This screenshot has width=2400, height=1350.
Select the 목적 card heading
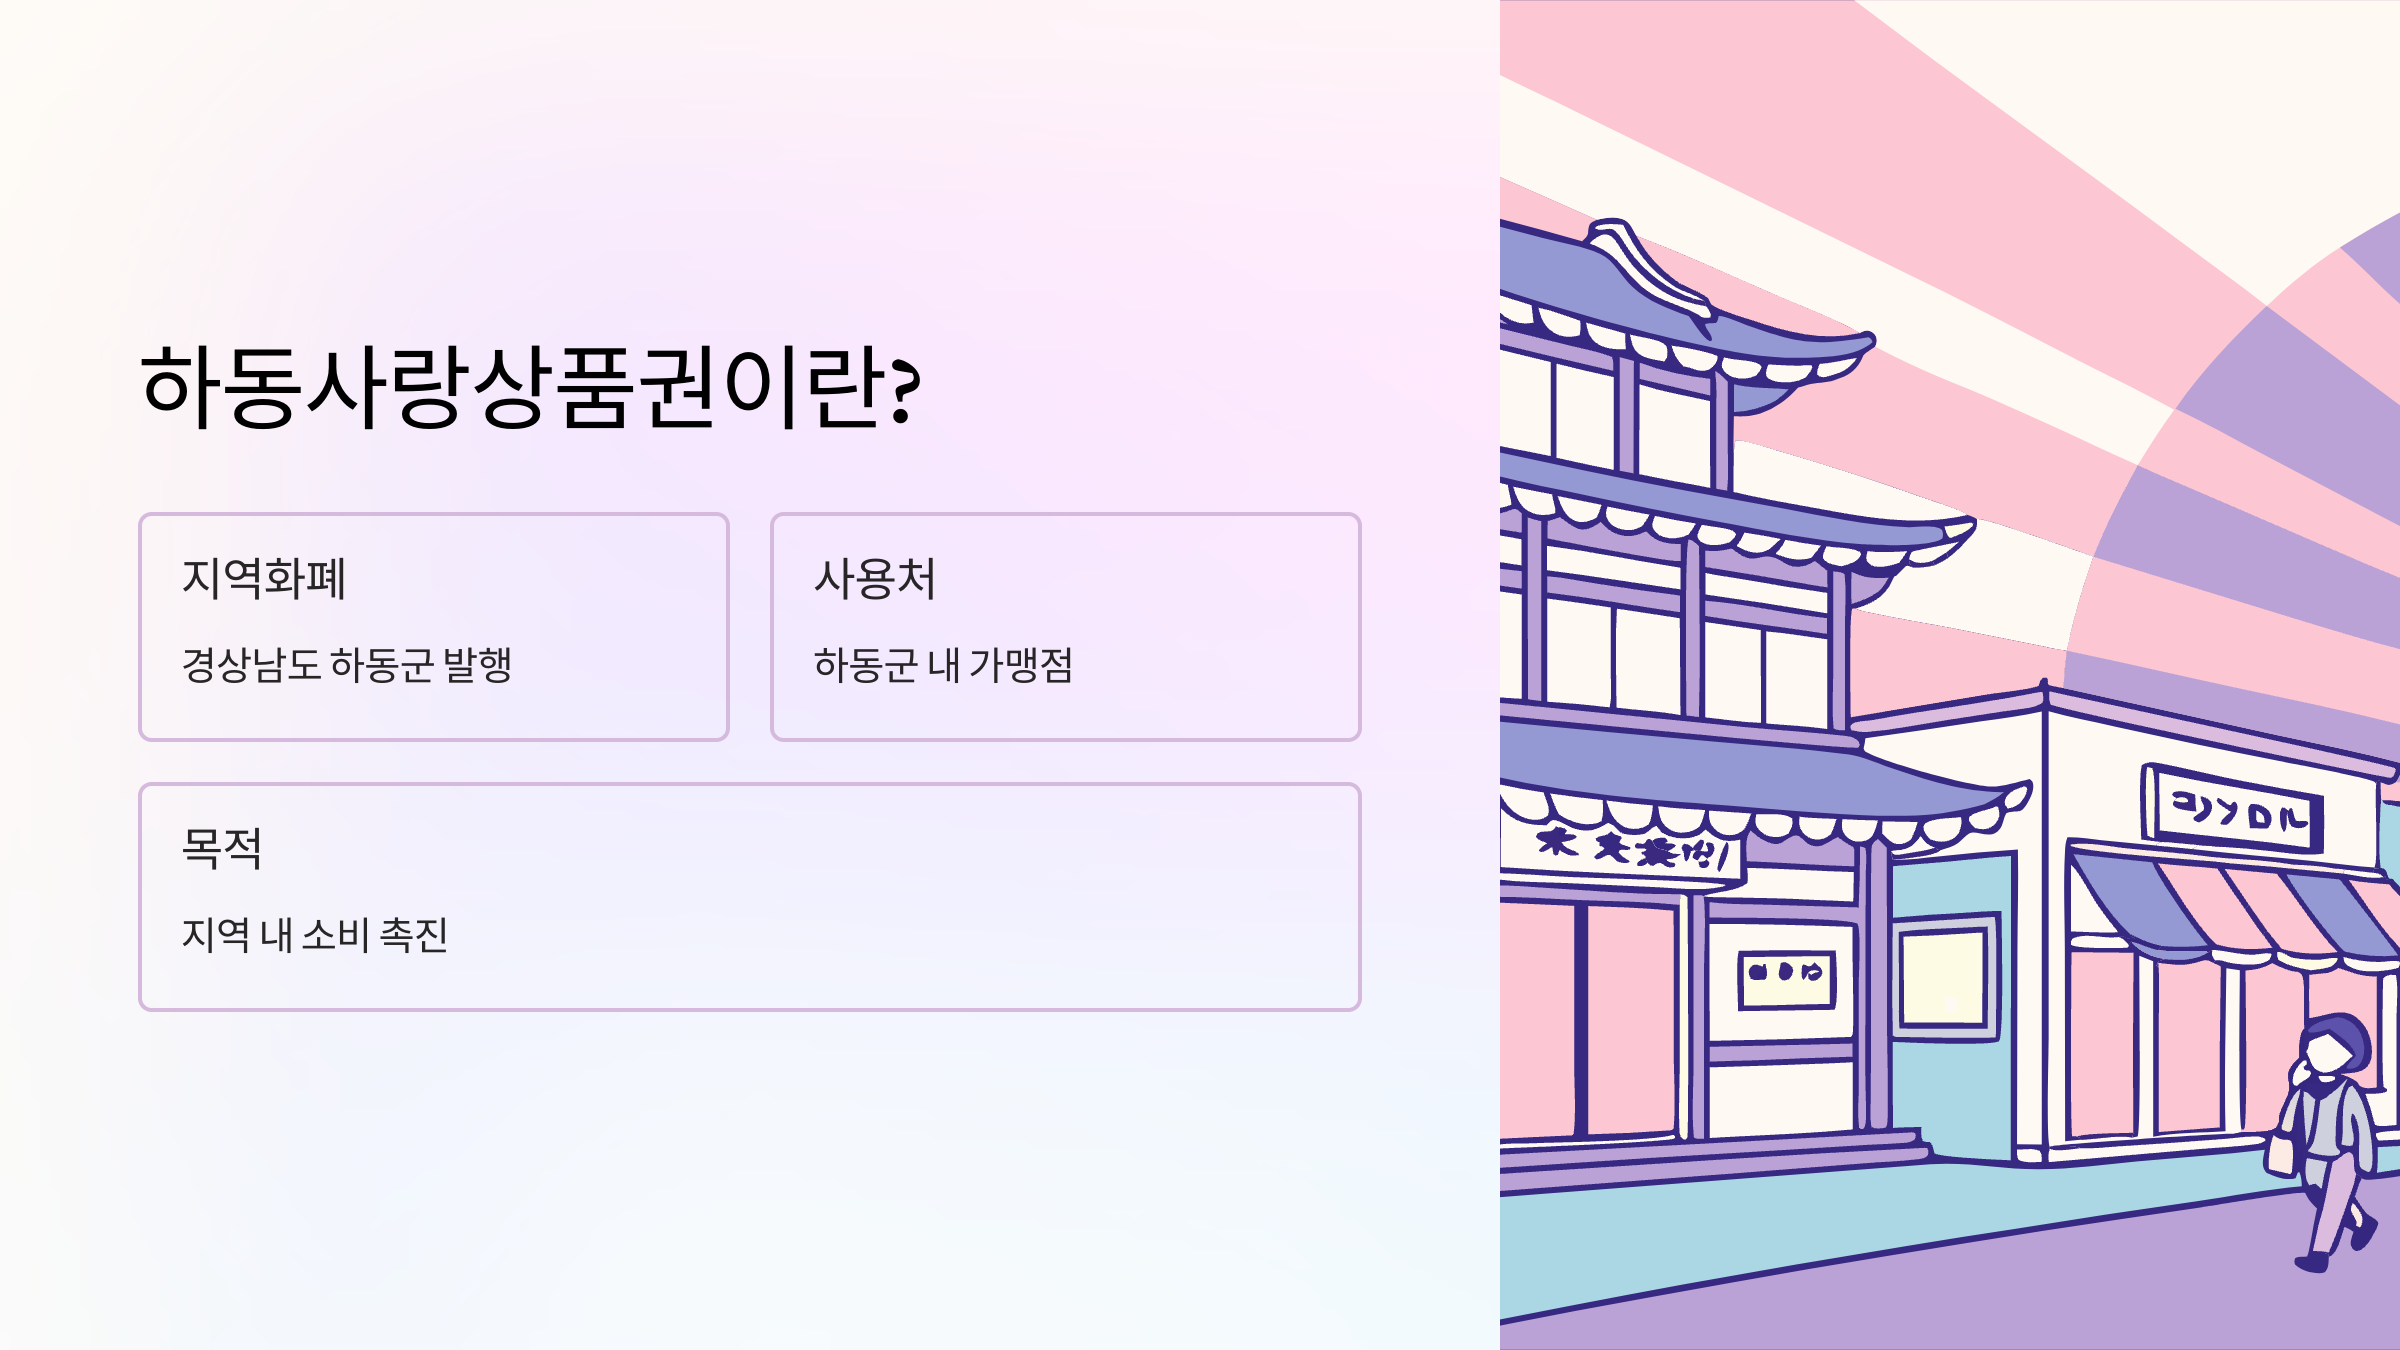(222, 849)
